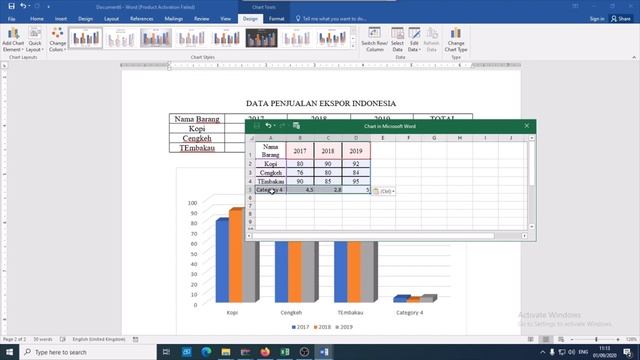
Task: Show hidden system tray icons
Action: 542,352
